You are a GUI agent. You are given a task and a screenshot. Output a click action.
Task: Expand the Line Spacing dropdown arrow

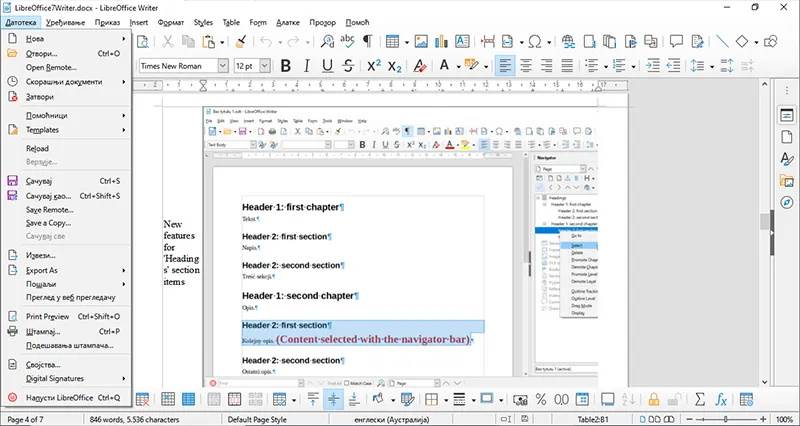(x=712, y=67)
